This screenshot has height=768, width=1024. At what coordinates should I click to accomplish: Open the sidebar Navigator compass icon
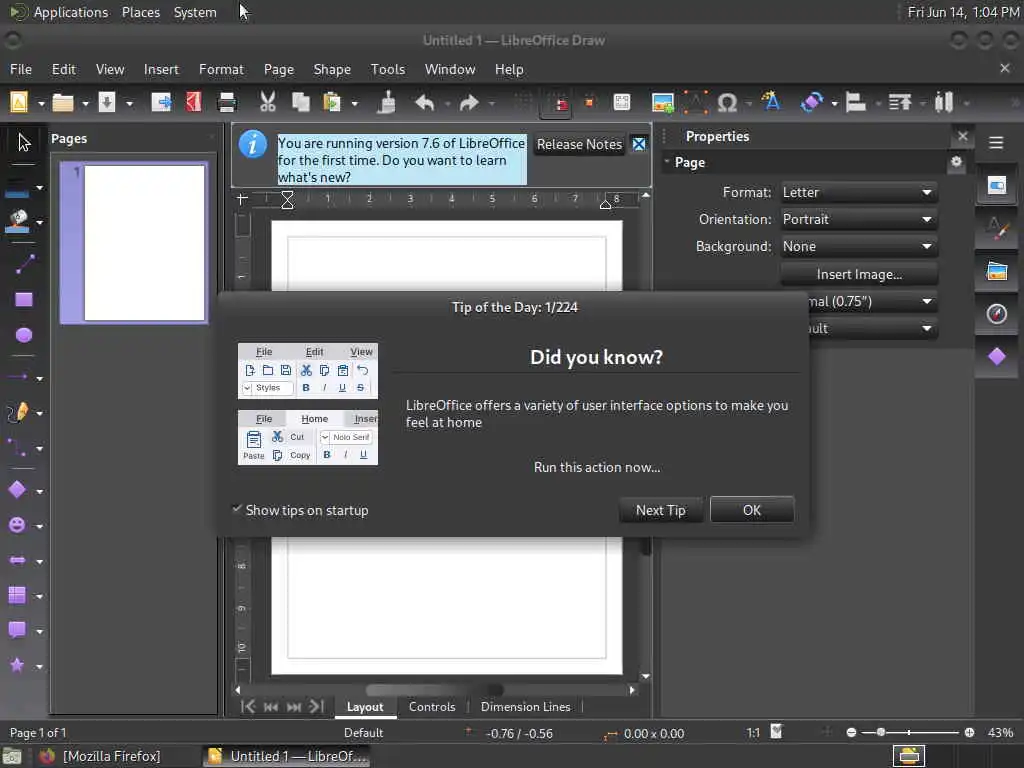[997, 314]
